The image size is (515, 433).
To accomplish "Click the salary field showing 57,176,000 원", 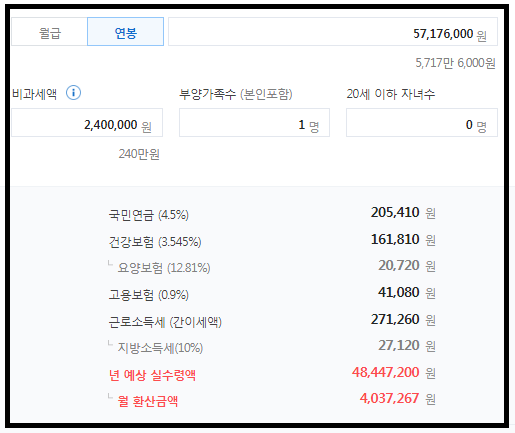I will point(333,32).
